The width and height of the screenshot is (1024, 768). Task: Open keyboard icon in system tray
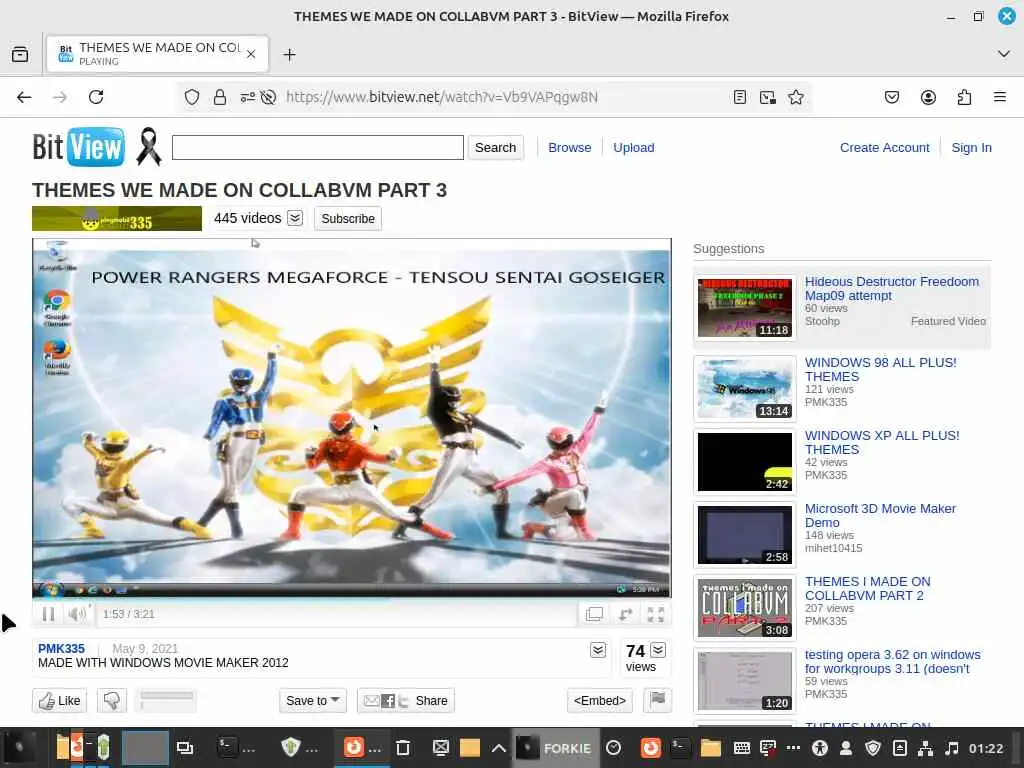pyautogui.click(x=741, y=748)
